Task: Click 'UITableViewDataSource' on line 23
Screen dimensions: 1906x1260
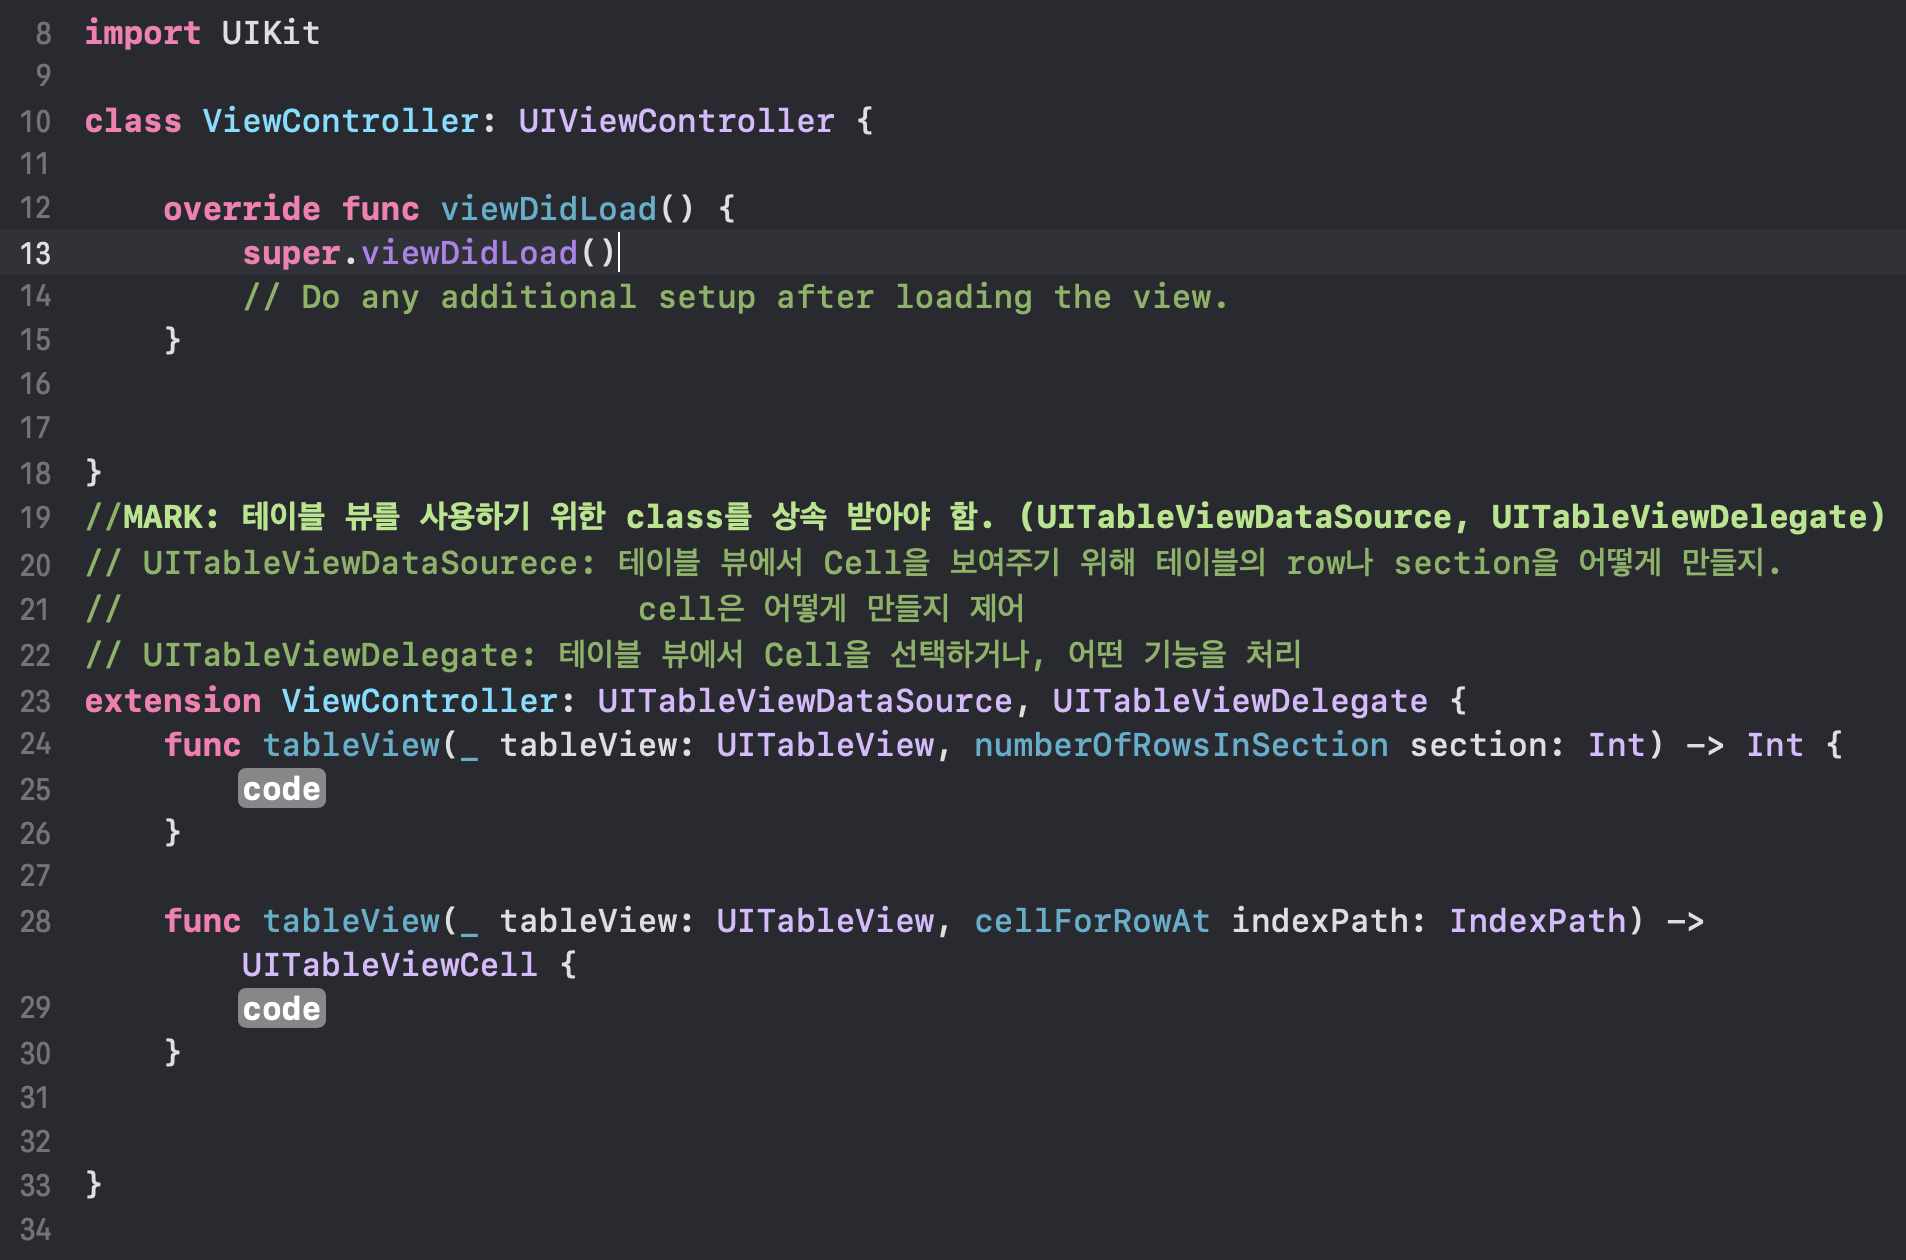Action: pyautogui.click(x=805, y=701)
